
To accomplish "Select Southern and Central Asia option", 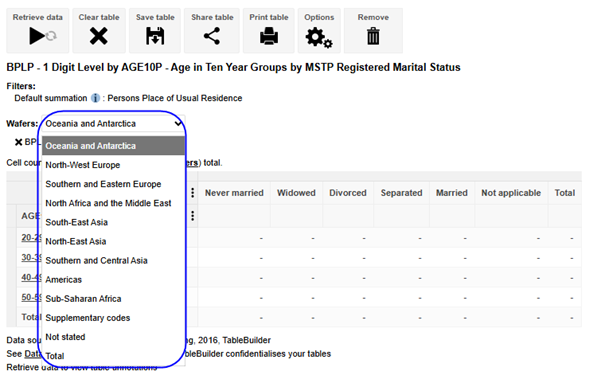I will [113, 261].
